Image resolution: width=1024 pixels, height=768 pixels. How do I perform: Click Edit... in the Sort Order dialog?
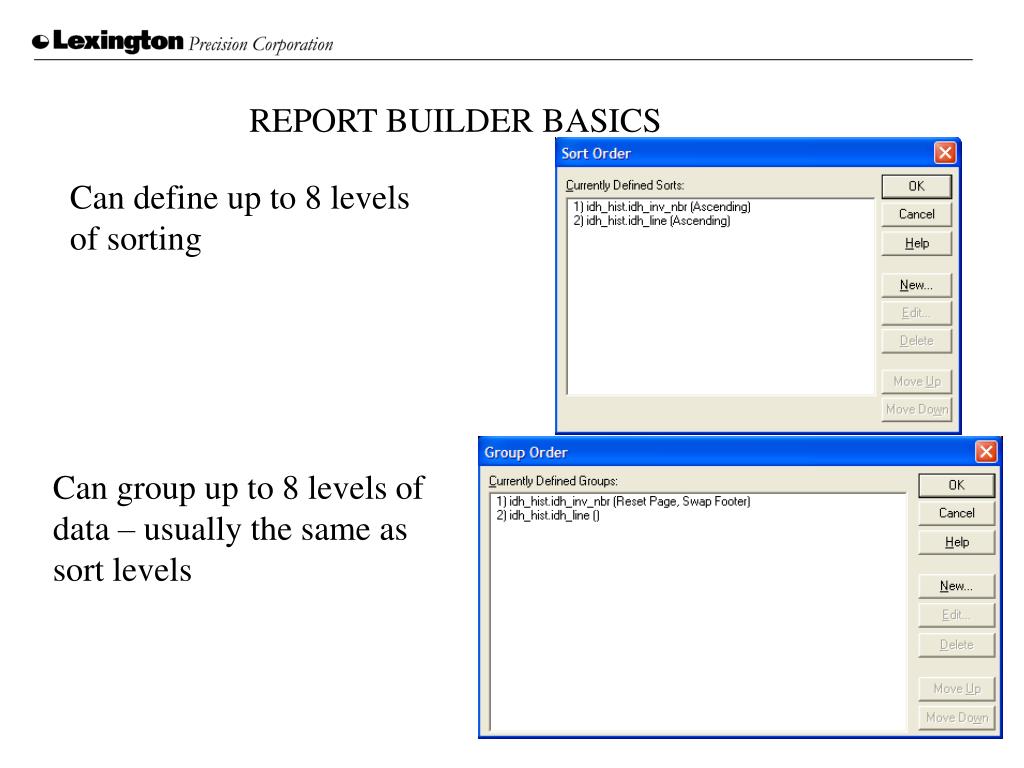coord(916,313)
